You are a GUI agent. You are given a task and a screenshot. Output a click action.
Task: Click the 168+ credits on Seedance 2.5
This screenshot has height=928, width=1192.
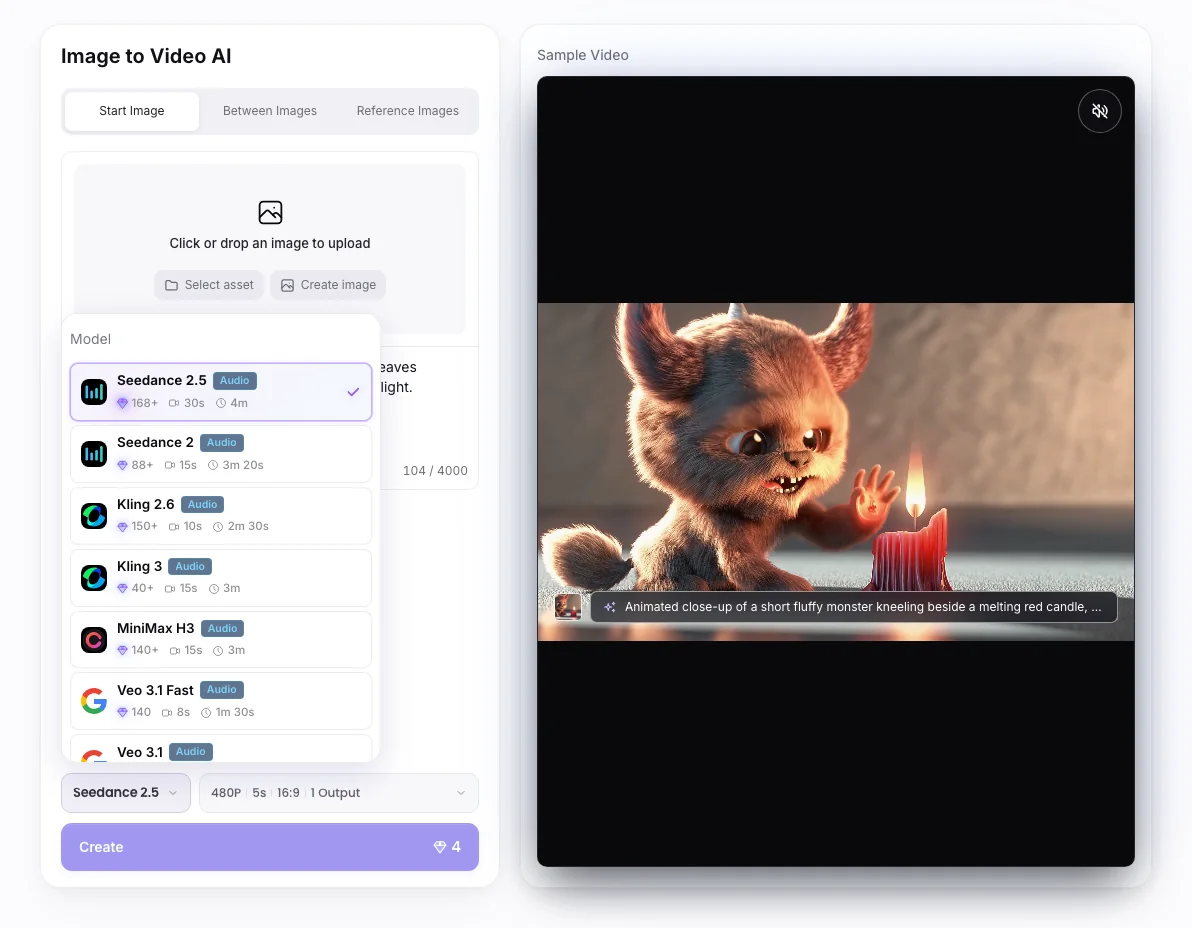[144, 404]
